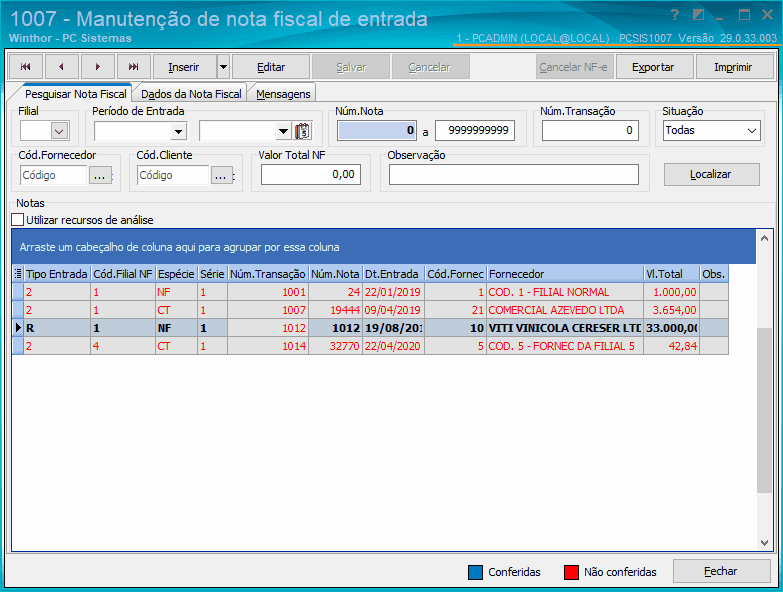Screen dimensions: 783x592
Task: Click nota number 19444 cell
Action: pos(335,310)
